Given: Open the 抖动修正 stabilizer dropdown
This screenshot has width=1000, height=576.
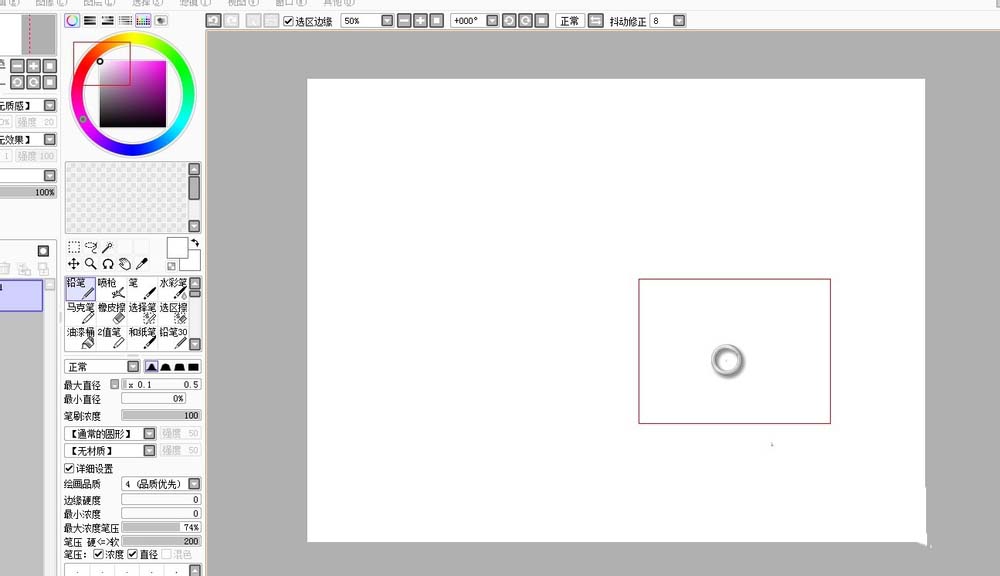Looking at the screenshot, I should (x=679, y=20).
